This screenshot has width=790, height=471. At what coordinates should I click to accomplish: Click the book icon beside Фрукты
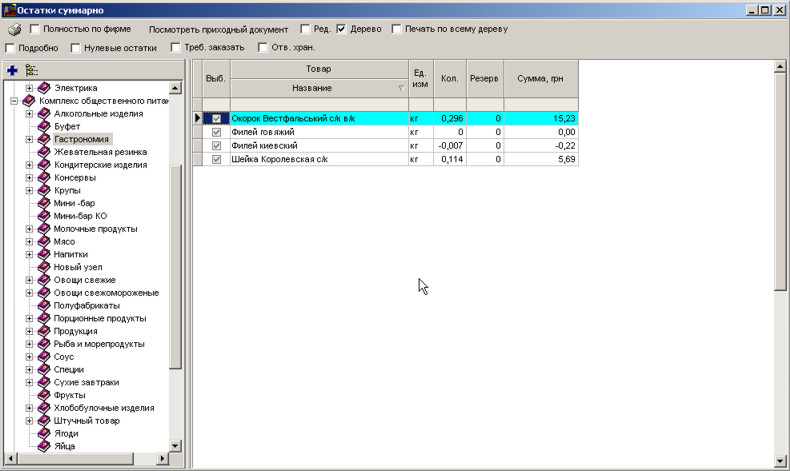tap(44, 395)
